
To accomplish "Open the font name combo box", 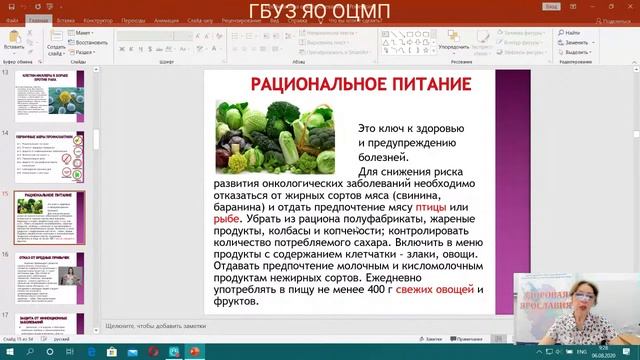I will (145, 36).
